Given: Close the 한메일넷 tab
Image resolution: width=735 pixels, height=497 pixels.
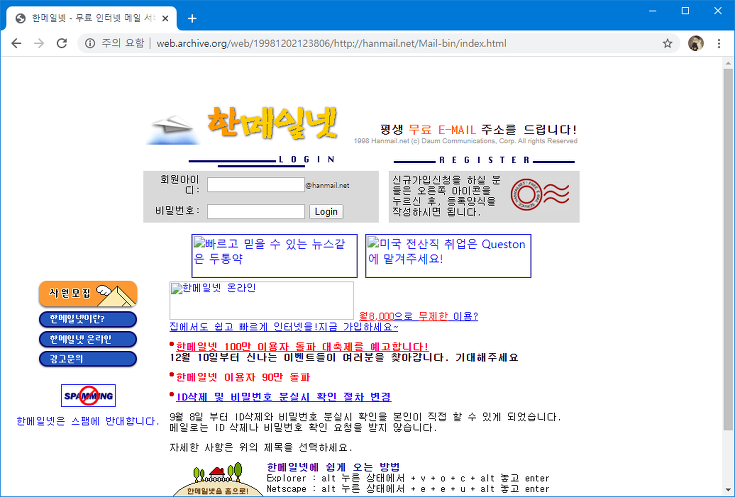Looking at the screenshot, I should click(165, 19).
